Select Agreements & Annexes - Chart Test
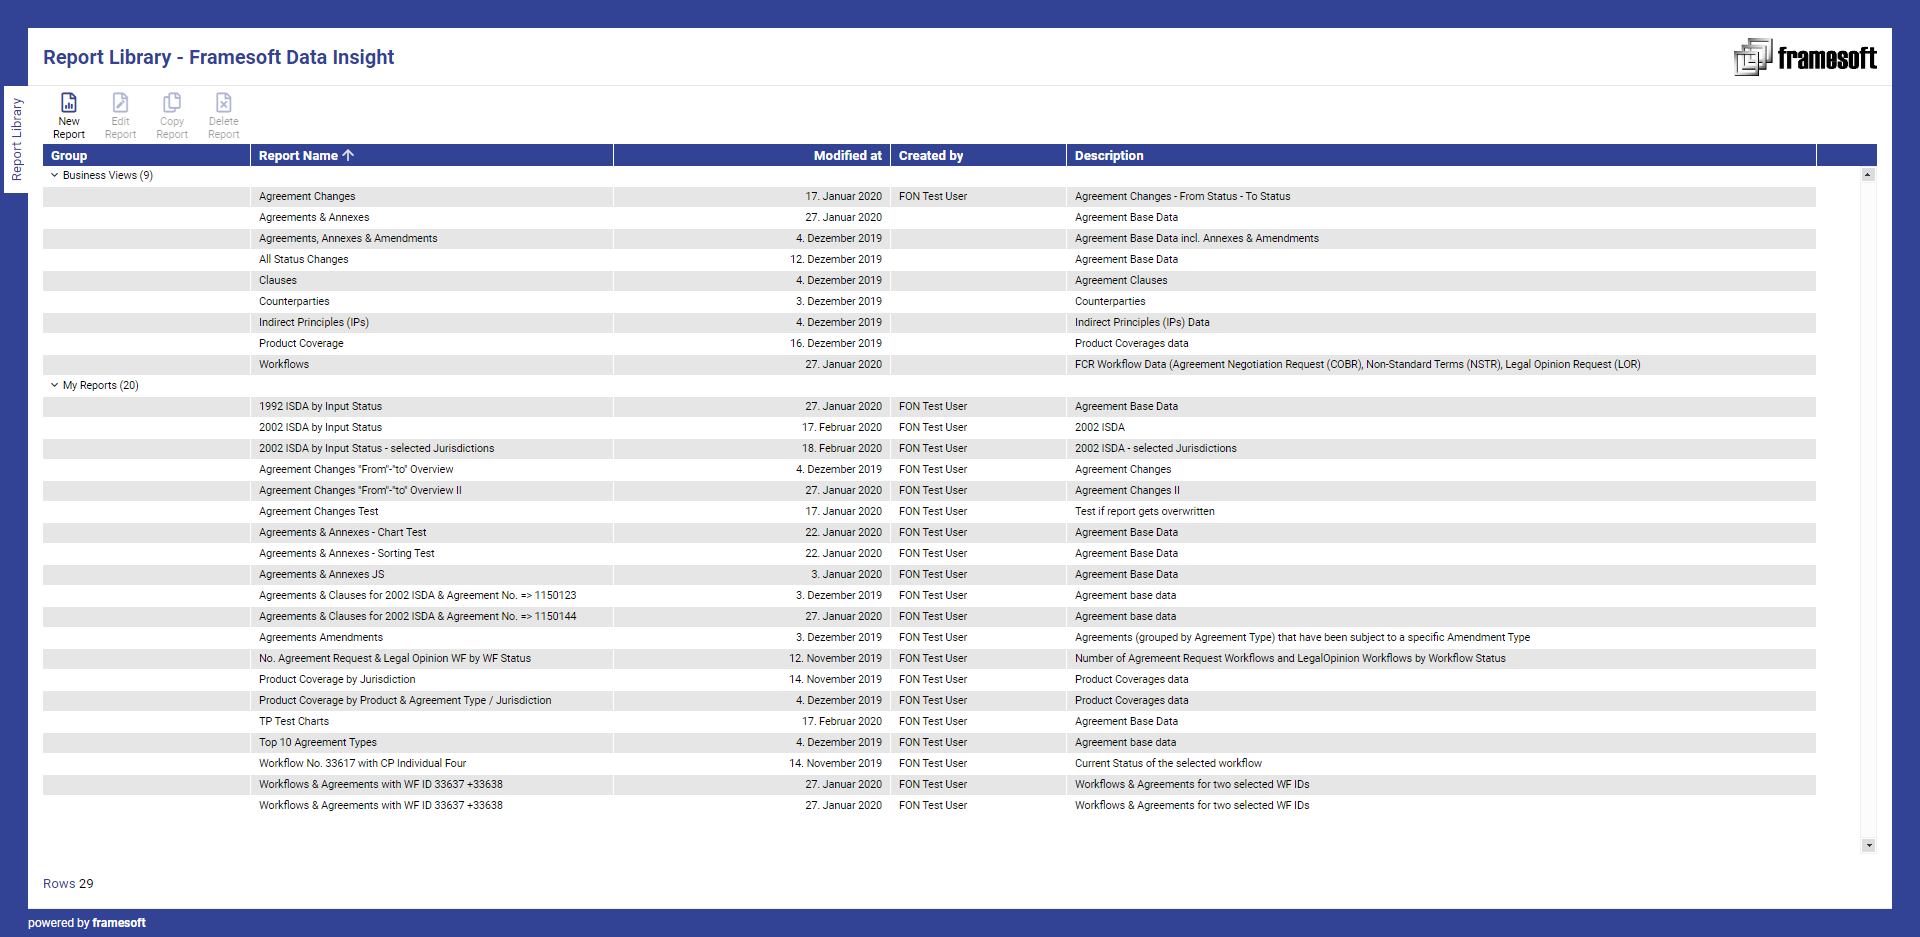This screenshot has height=937, width=1920. [x=343, y=532]
